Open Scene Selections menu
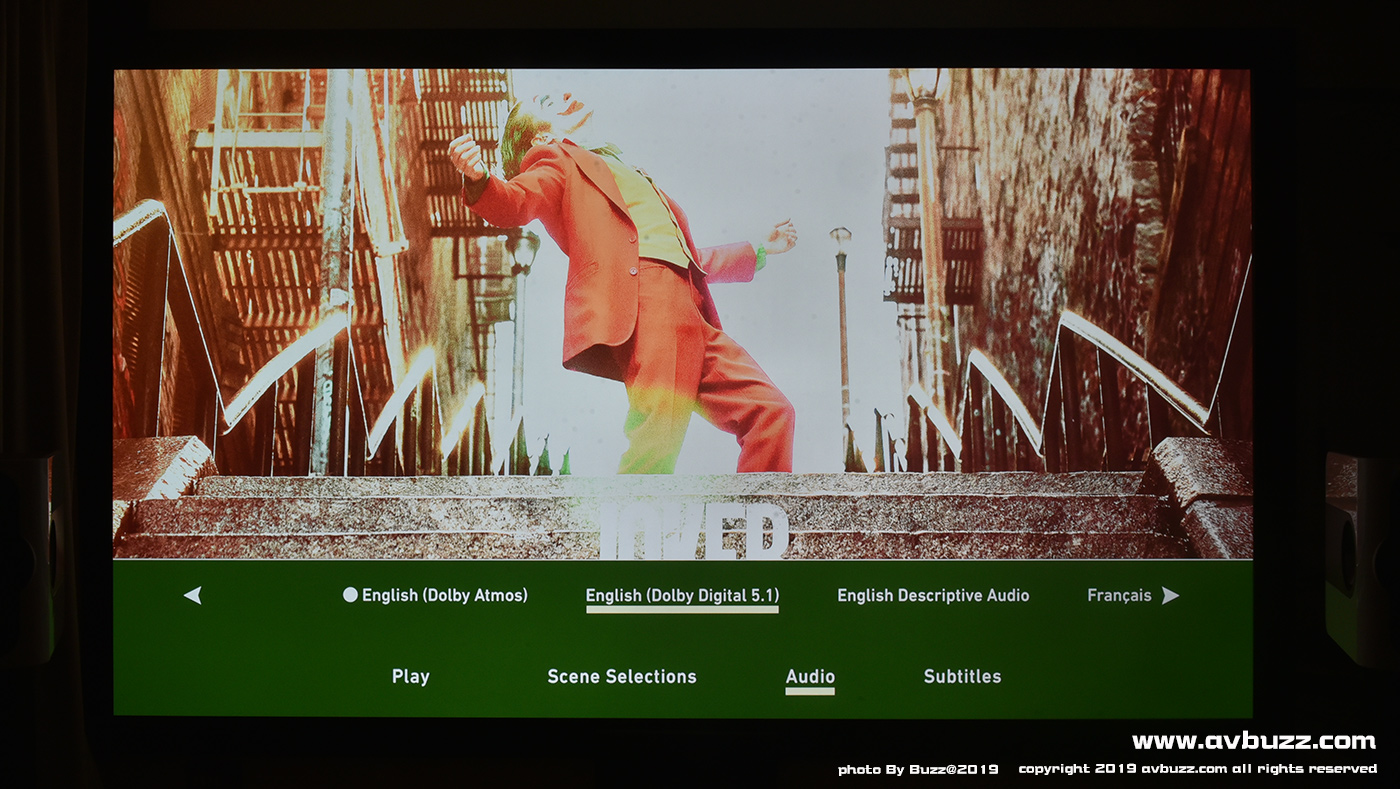The image size is (1400, 789). pos(622,676)
